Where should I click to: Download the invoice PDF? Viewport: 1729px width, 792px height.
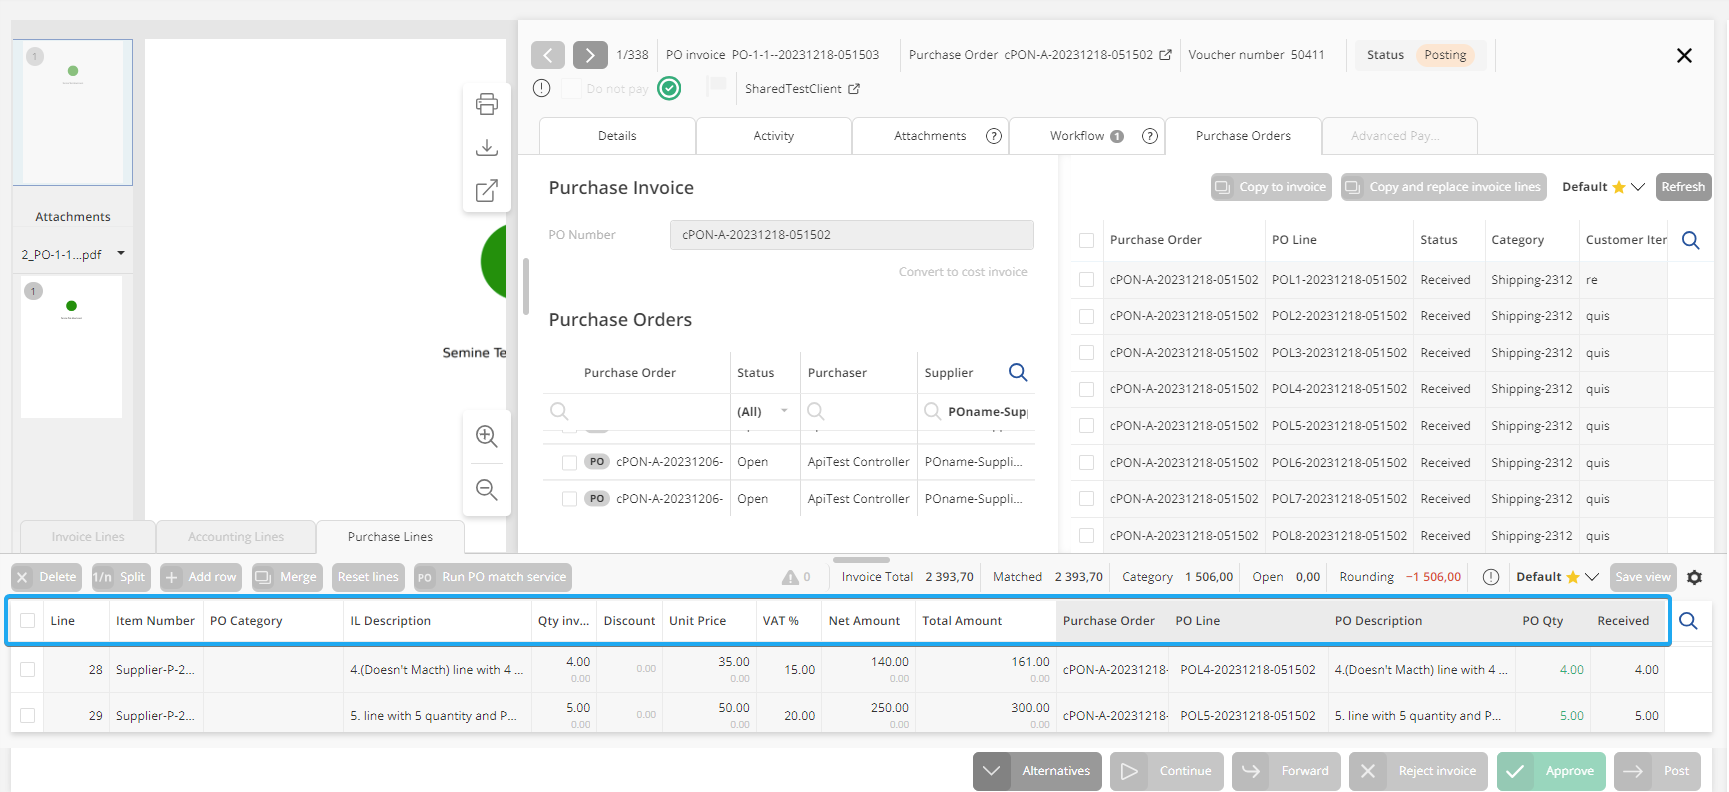click(x=487, y=148)
